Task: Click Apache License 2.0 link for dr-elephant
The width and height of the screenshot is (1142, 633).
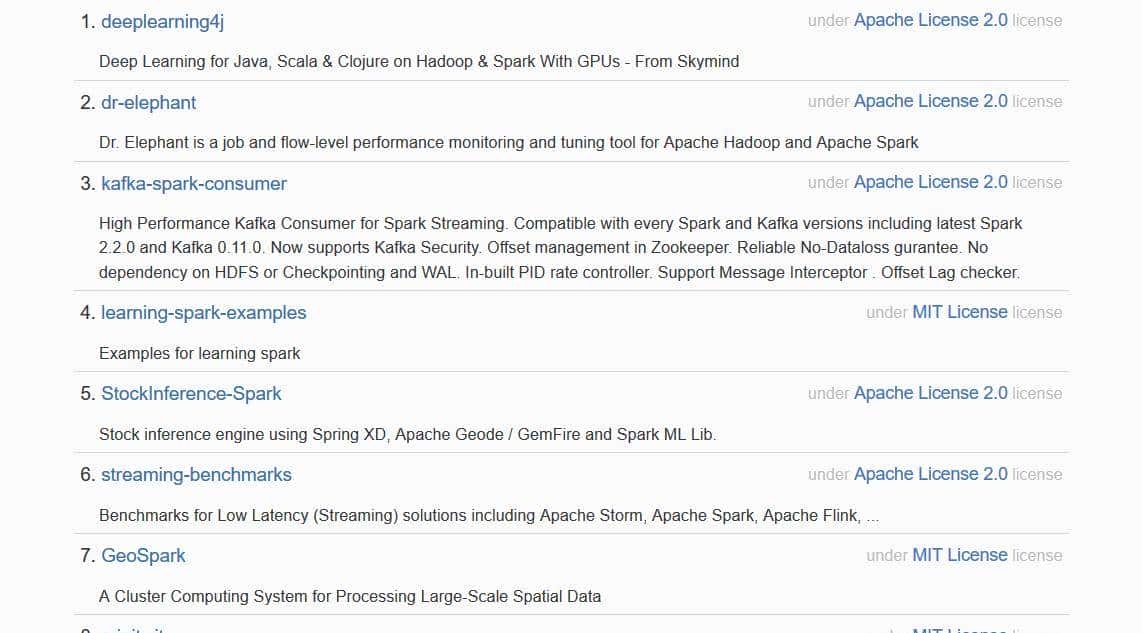Action: pos(930,101)
